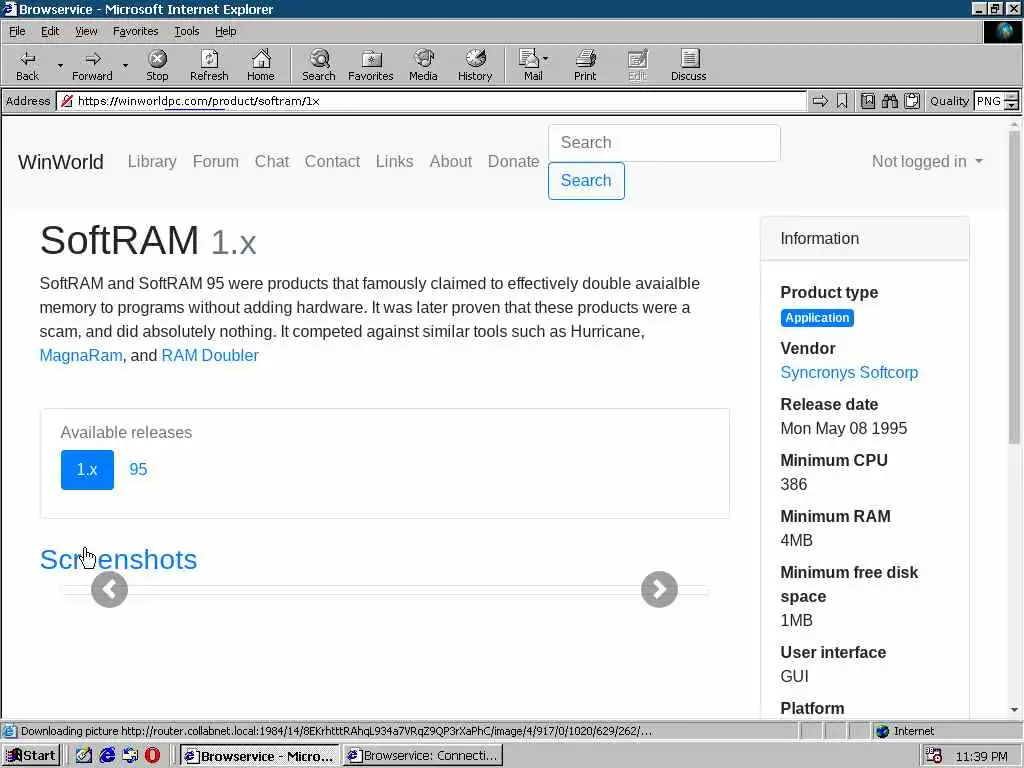Screen dimensions: 1024x768
Task: Launch Opera from quick launch
Action: pyautogui.click(x=152, y=756)
